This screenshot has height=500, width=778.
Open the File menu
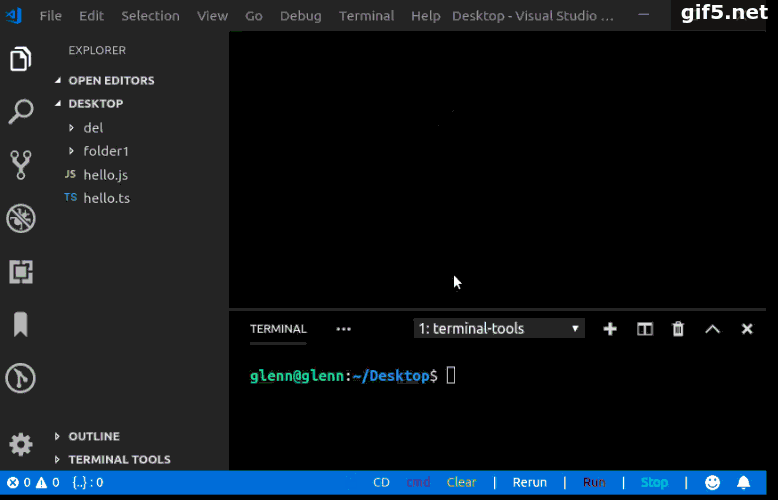click(51, 16)
